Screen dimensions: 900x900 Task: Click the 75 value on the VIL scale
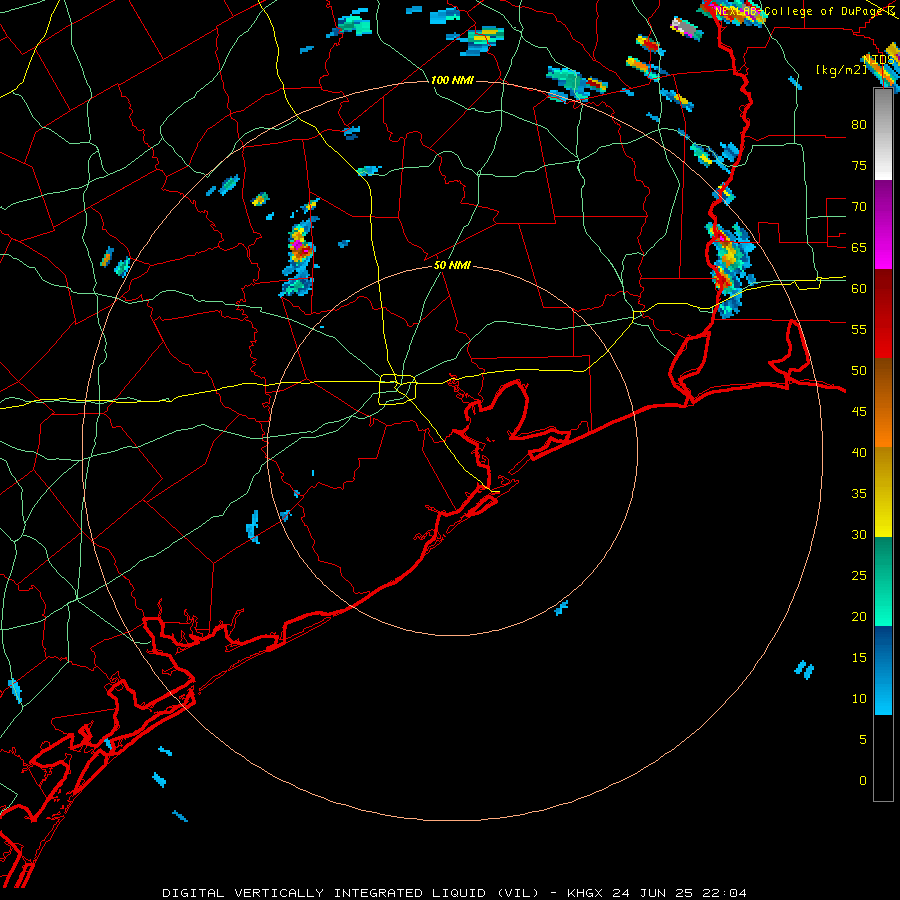(859, 165)
